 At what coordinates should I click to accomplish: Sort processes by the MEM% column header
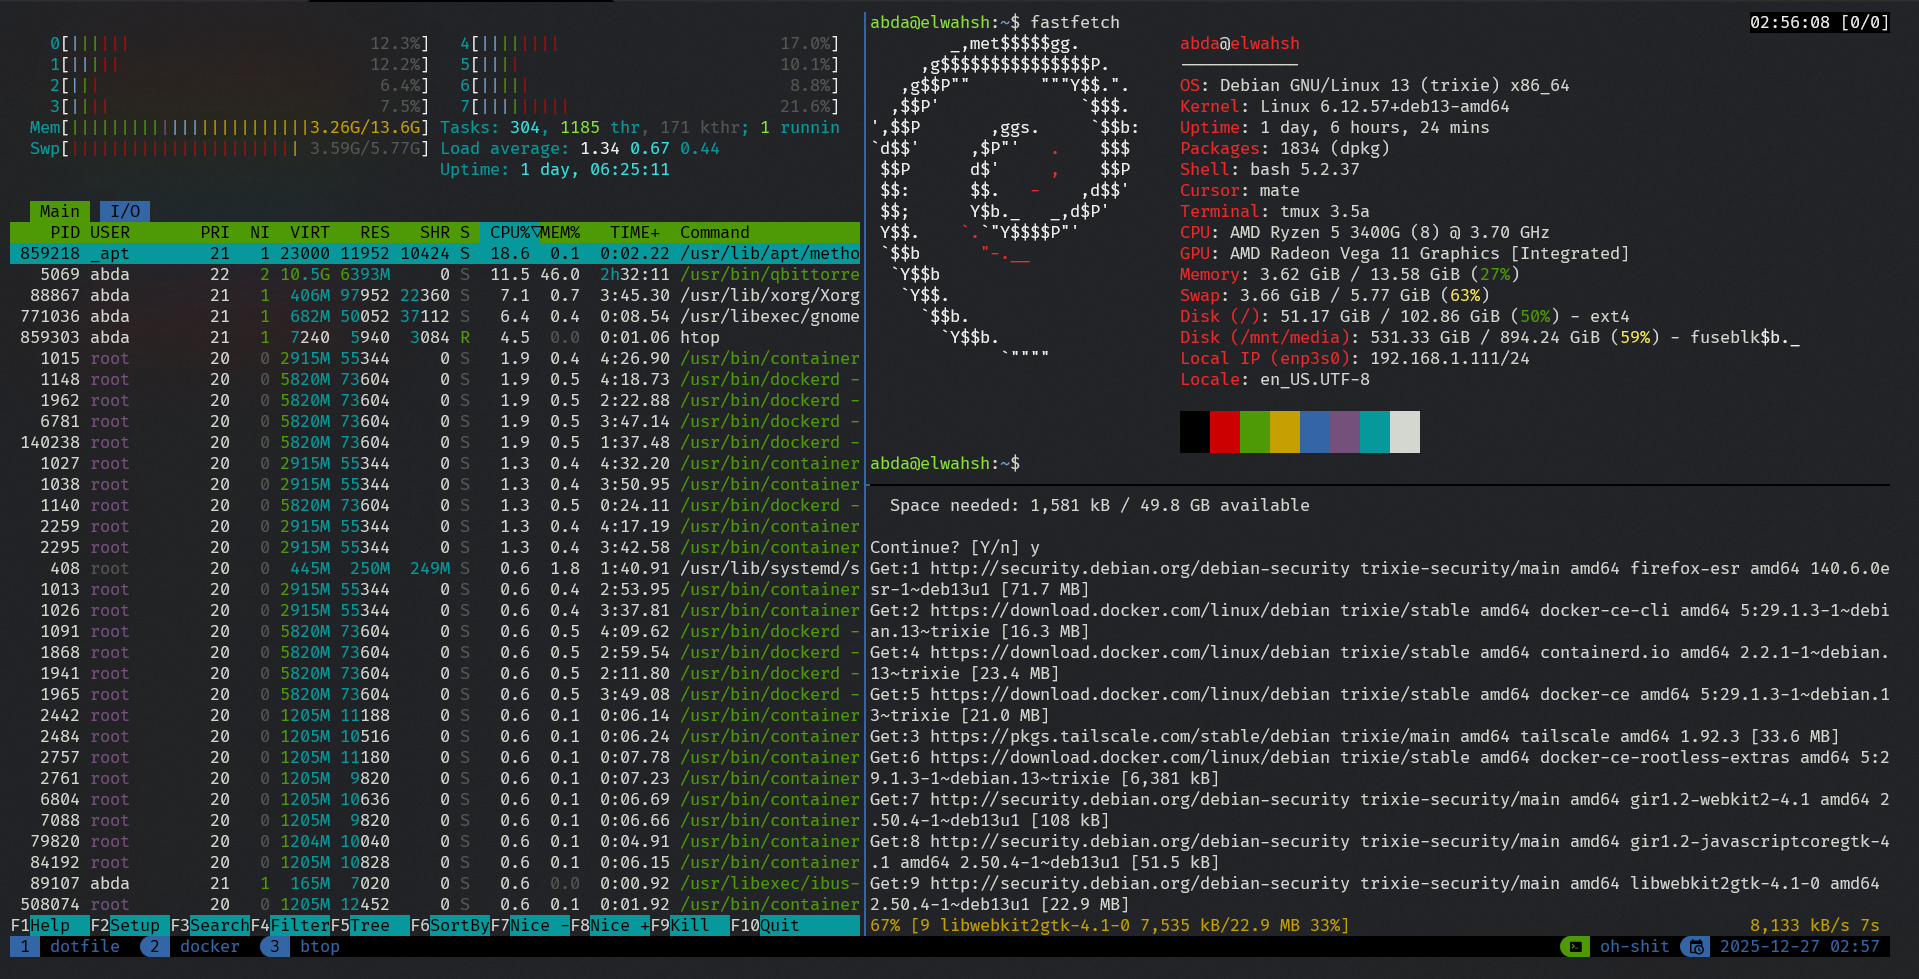pyautogui.click(x=560, y=232)
